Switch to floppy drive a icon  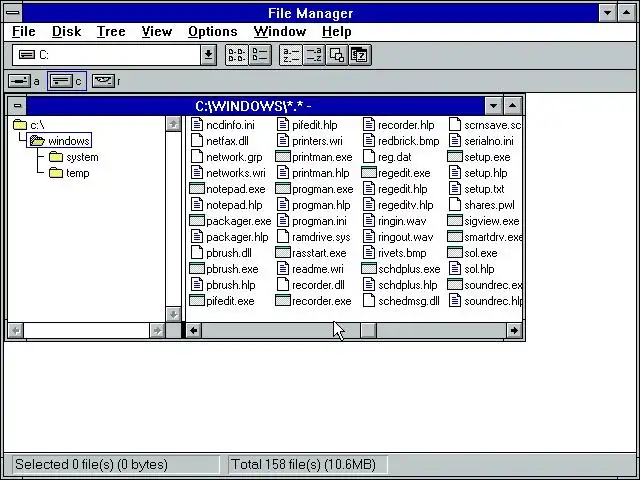pos(19,81)
